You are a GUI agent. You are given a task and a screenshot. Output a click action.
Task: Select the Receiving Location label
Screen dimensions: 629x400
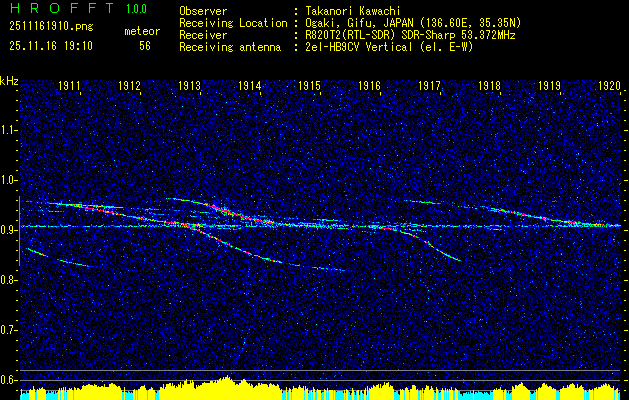[x=233, y=23]
